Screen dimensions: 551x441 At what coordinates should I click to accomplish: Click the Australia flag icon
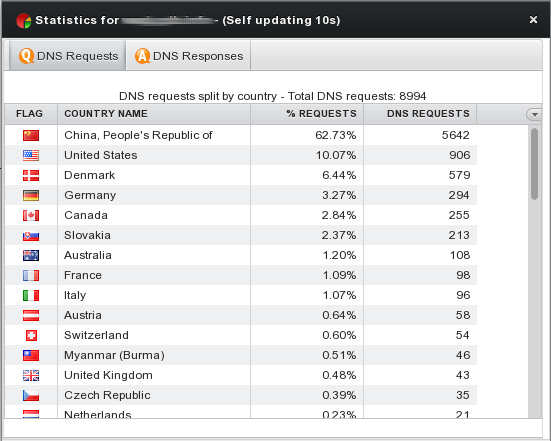(31, 255)
